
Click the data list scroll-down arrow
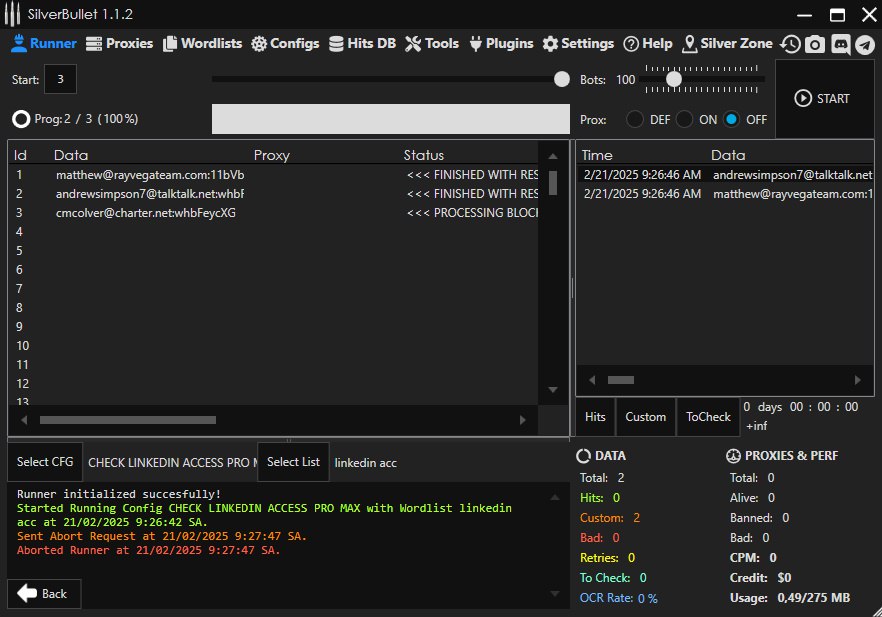coord(553,390)
